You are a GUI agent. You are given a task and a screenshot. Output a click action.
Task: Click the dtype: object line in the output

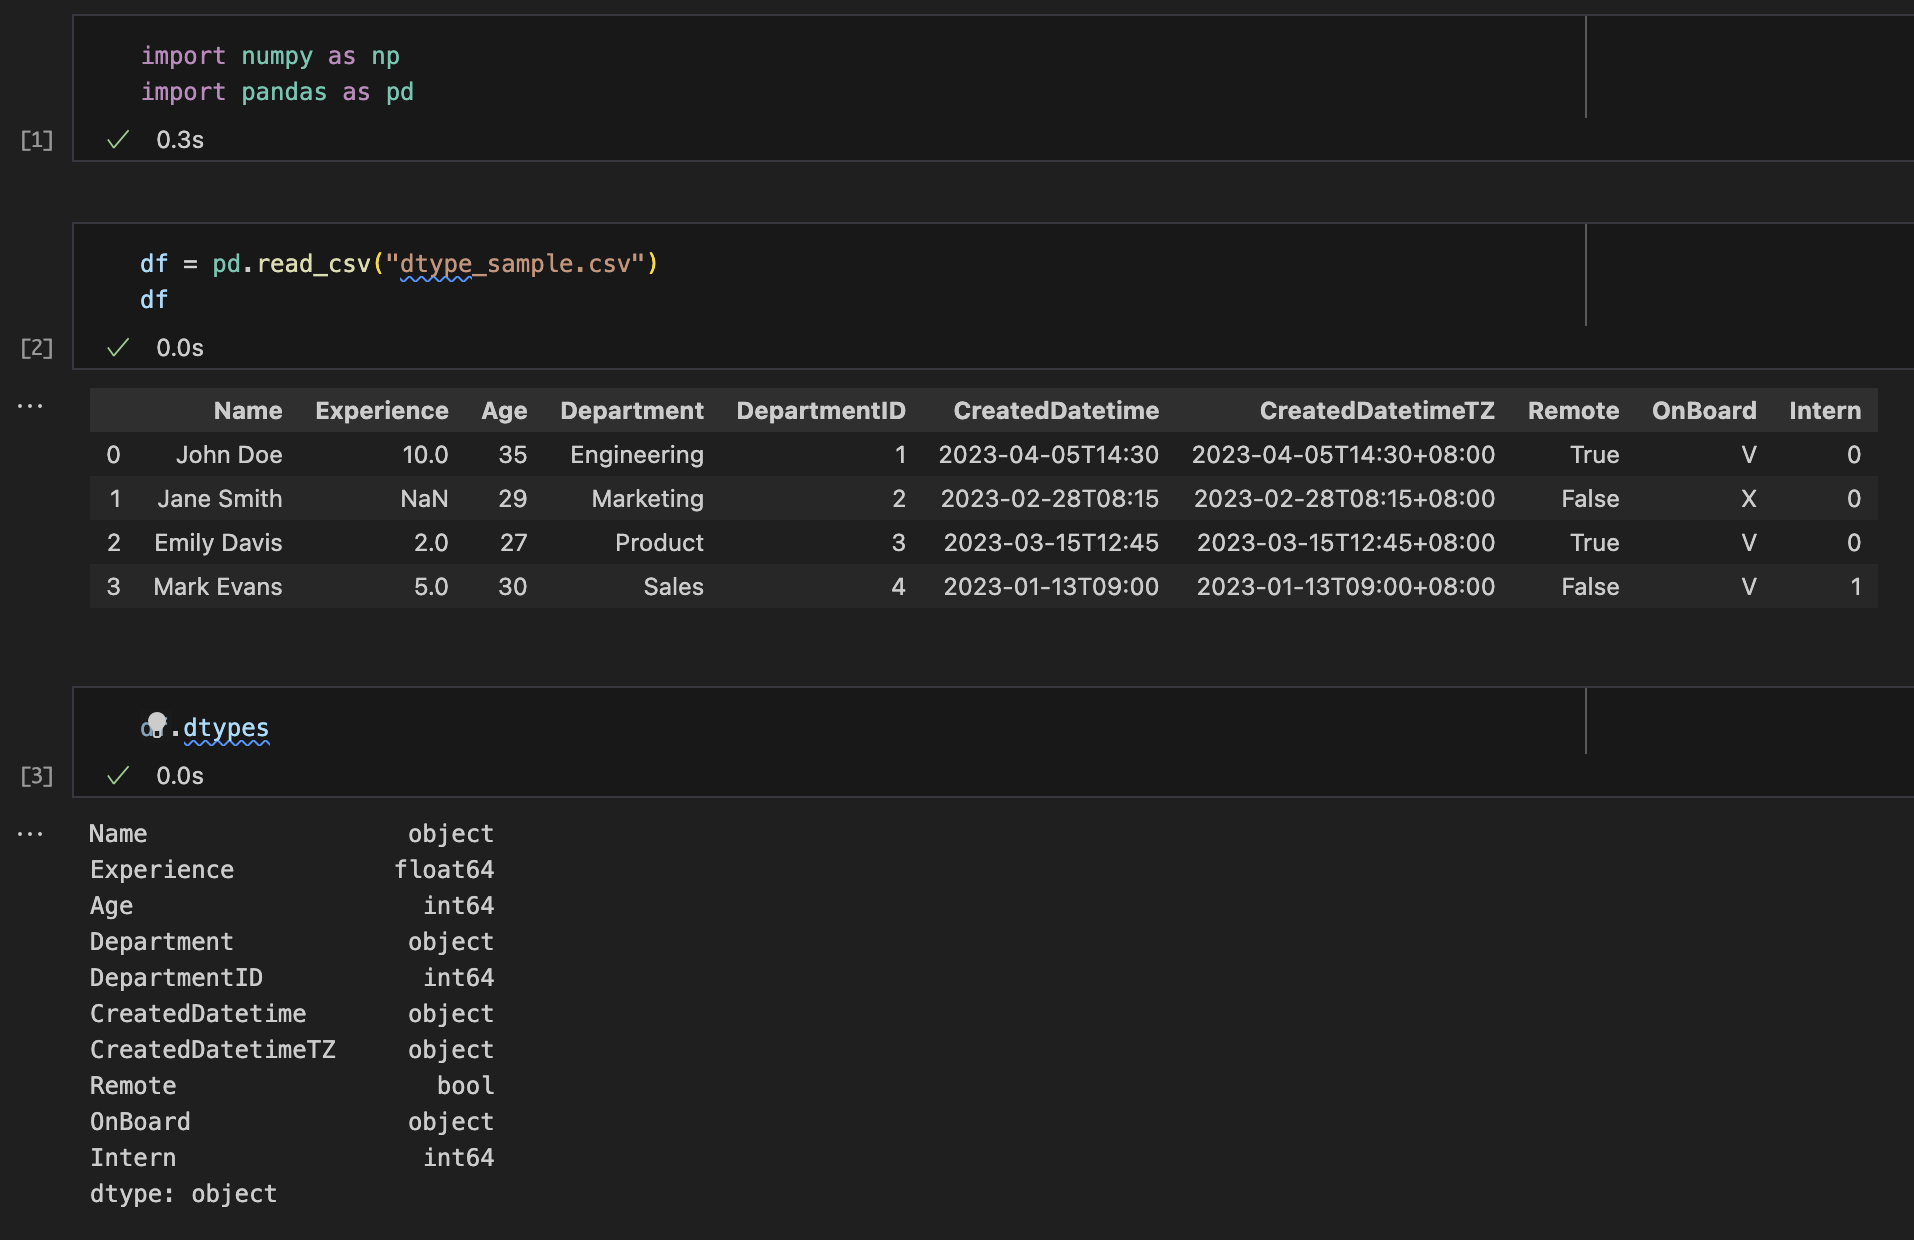183,1193
